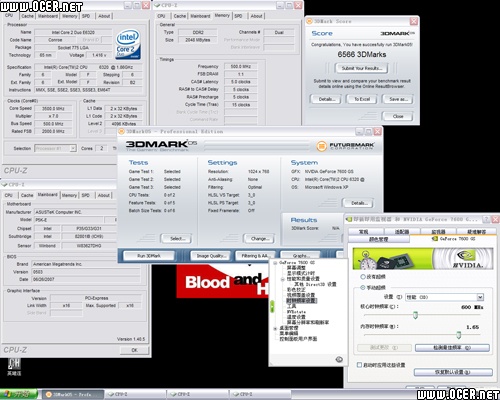Click the NVIDIA logo banner in GeForce properties
The width and height of the screenshot is (500, 400).
pos(423,258)
